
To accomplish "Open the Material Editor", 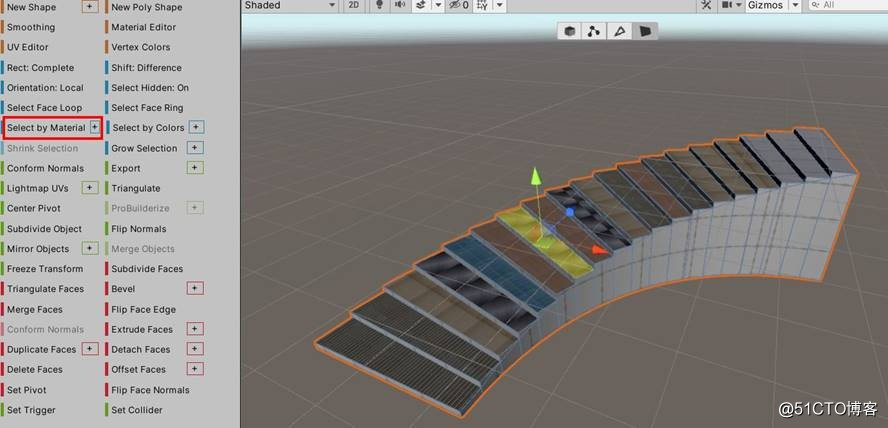I will [x=143, y=27].
